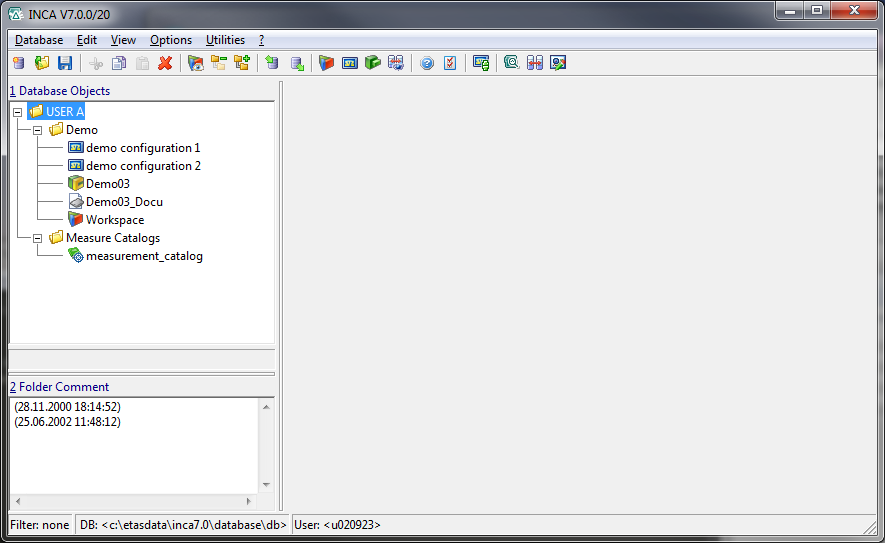Click the Copy toolbar icon
This screenshot has height=543, width=885.
point(119,63)
